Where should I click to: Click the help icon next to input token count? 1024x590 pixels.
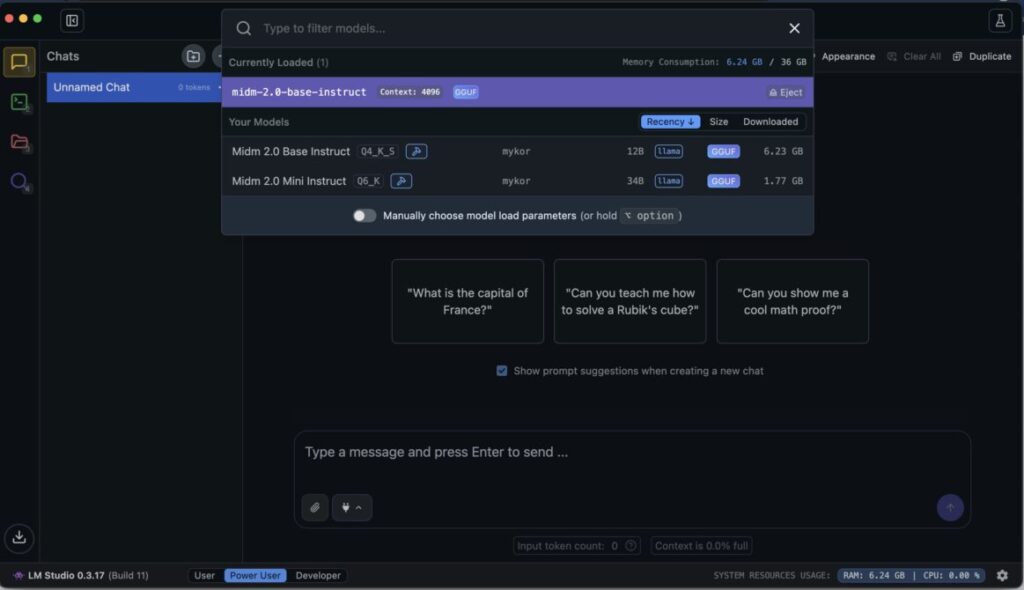(x=630, y=546)
